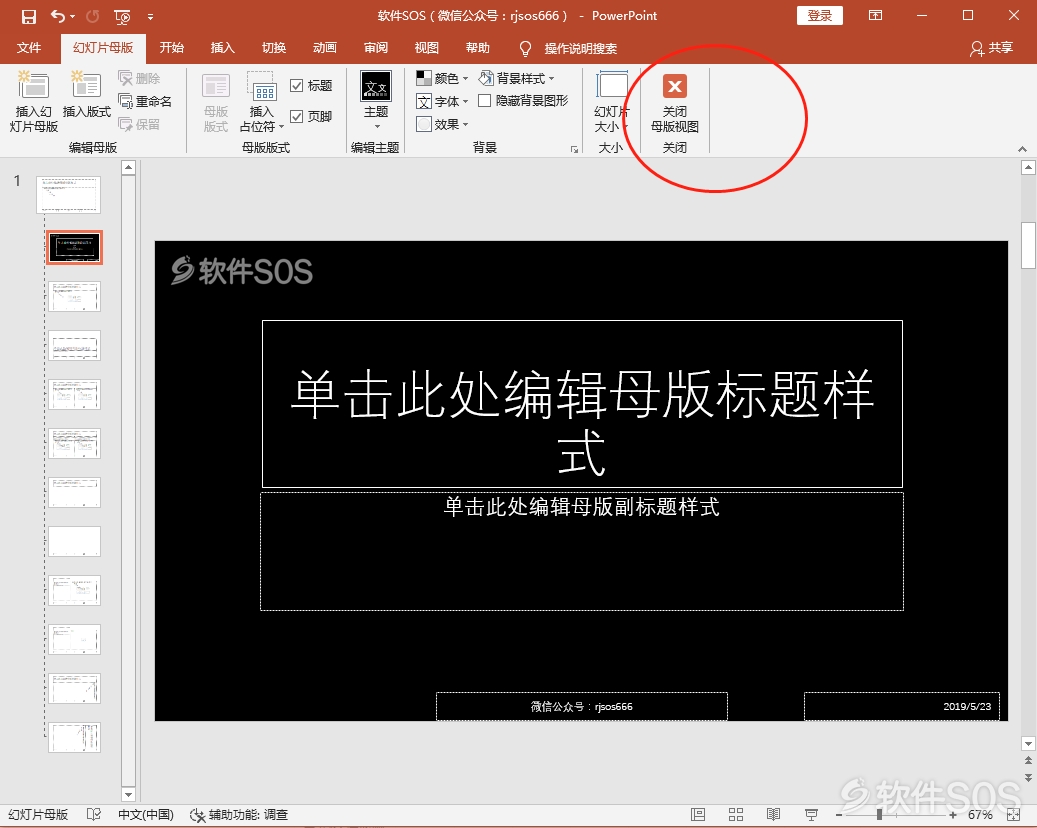Zoom in with the plus button
The width and height of the screenshot is (1037, 828).
[x=953, y=815]
